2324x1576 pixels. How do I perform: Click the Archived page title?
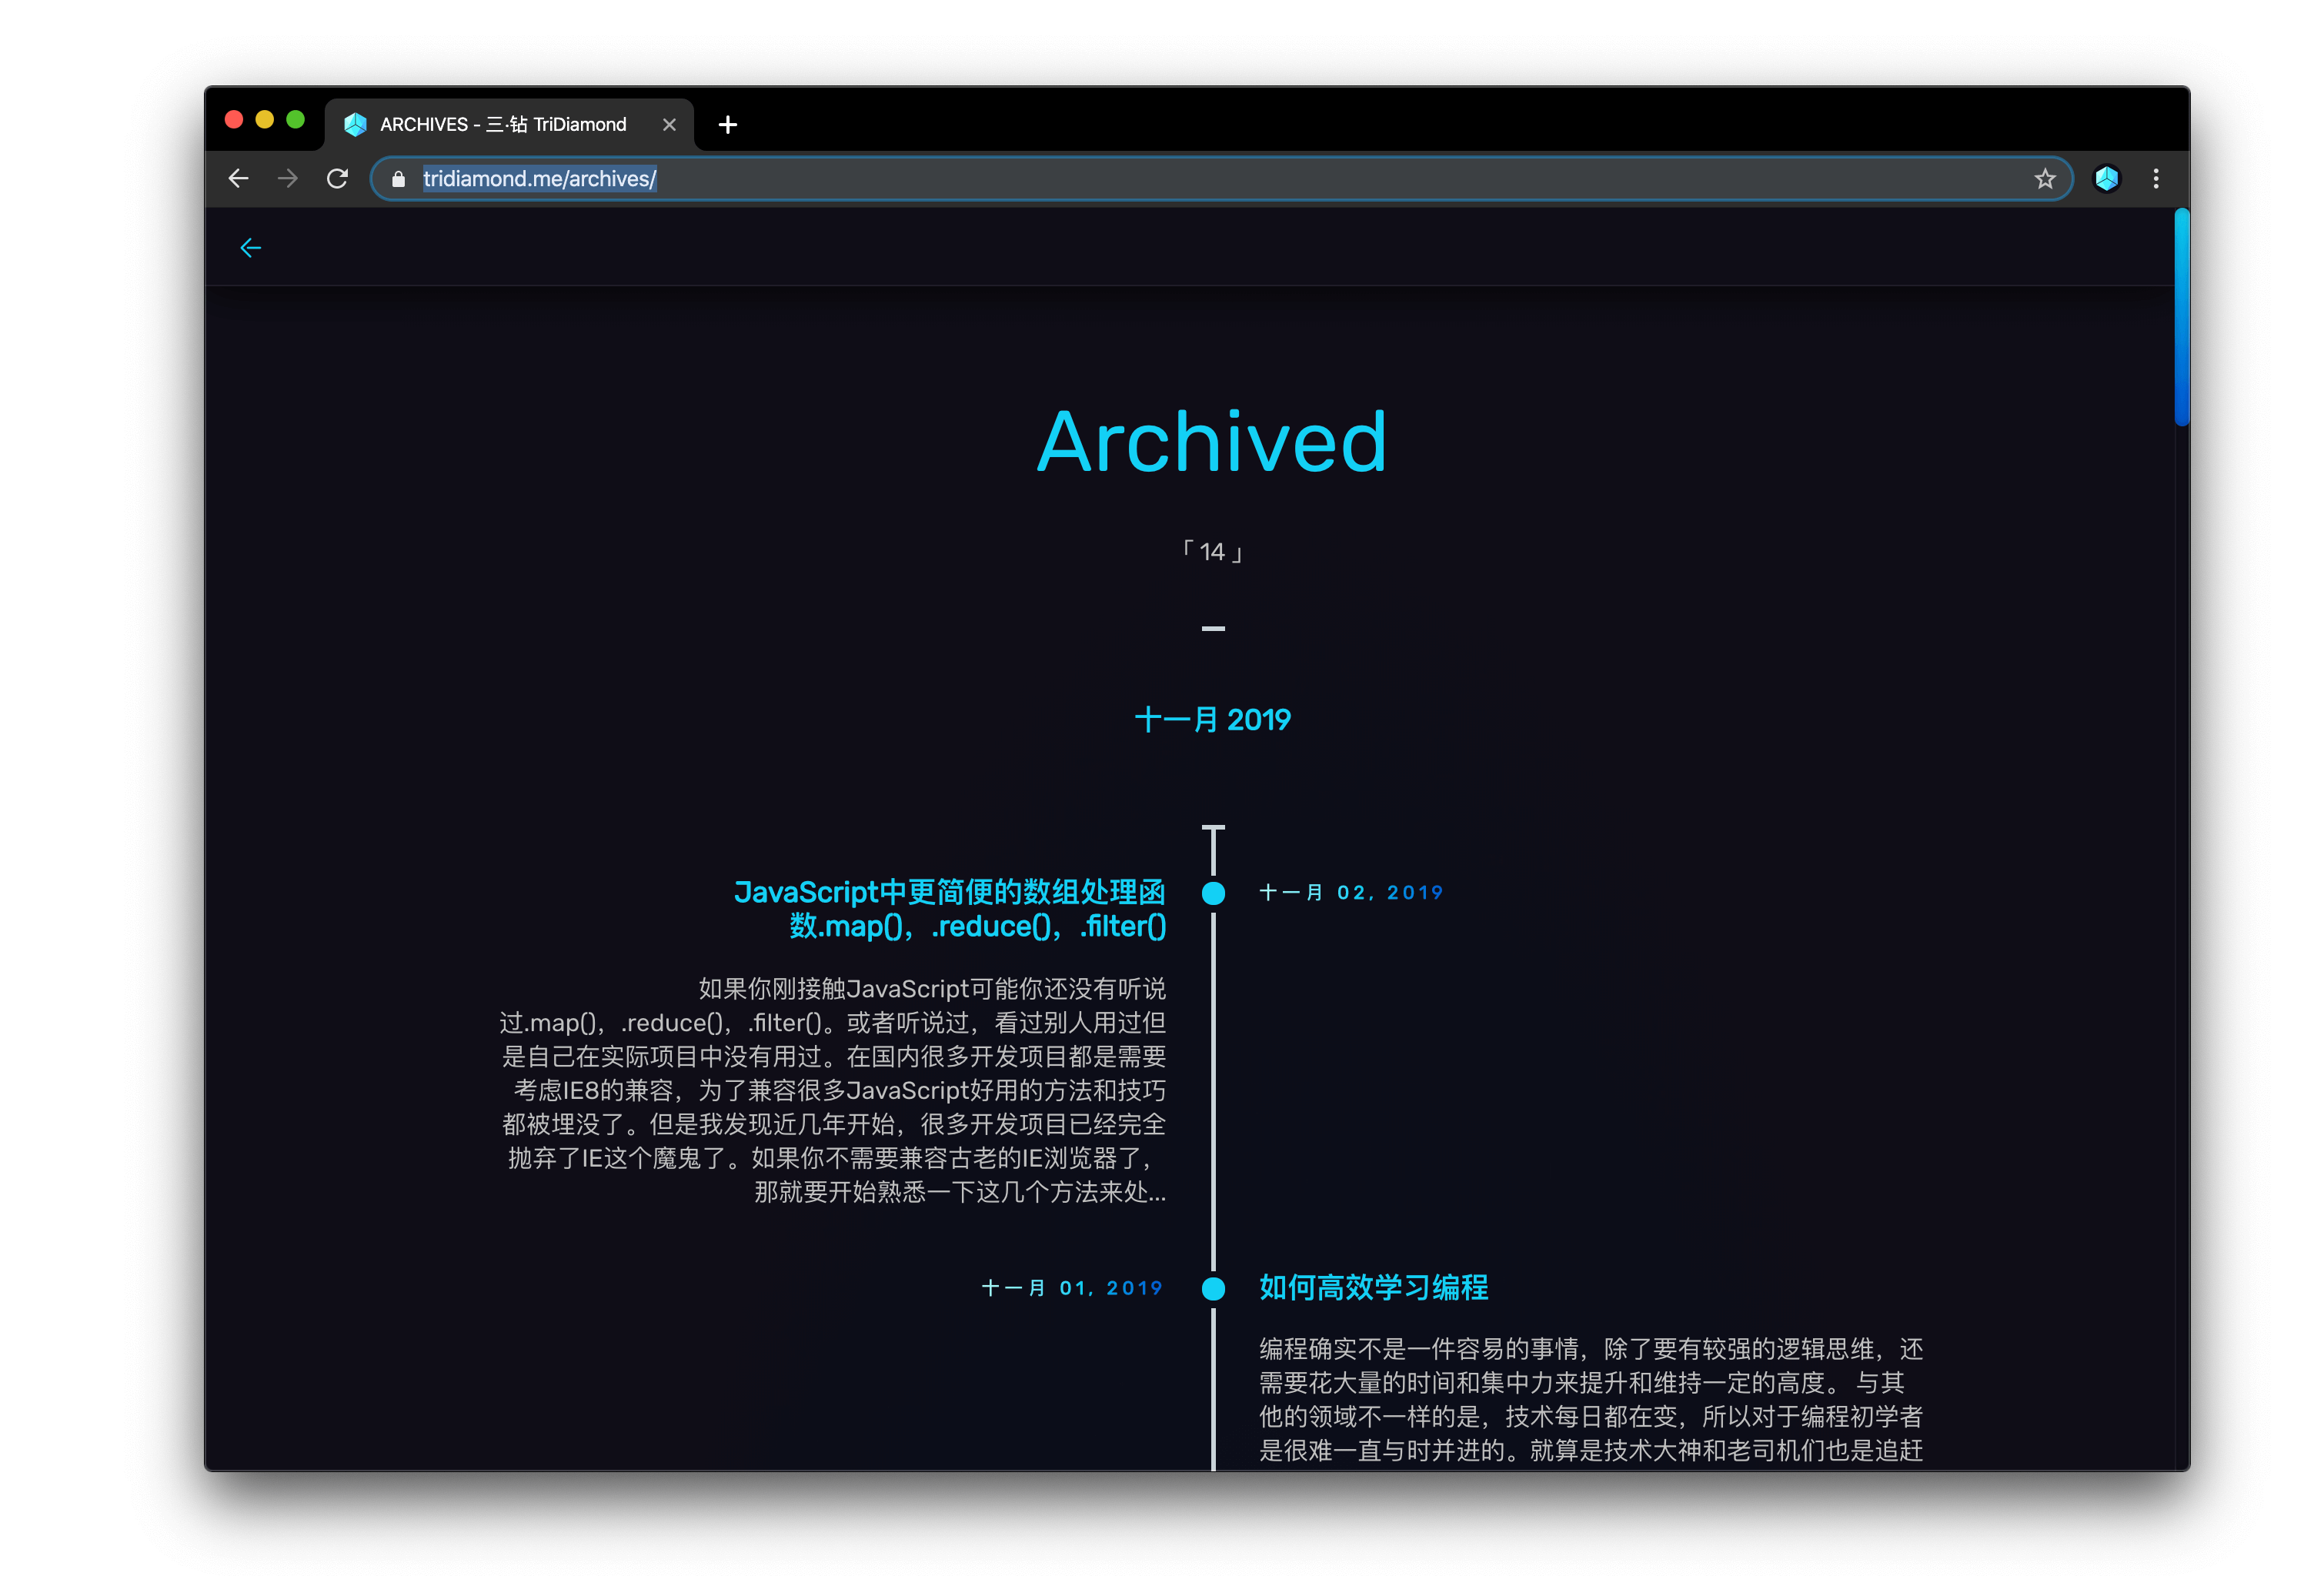coord(1212,441)
